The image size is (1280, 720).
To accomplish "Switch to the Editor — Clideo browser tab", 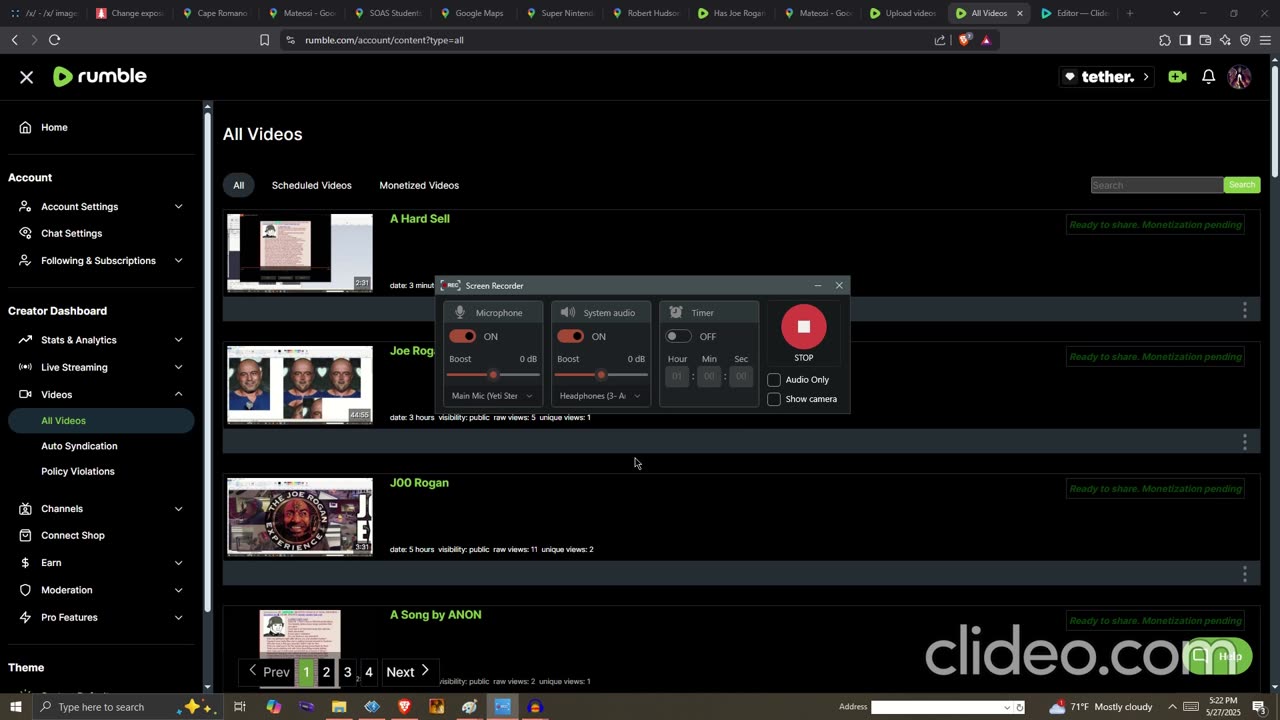I will pyautogui.click(x=1074, y=13).
